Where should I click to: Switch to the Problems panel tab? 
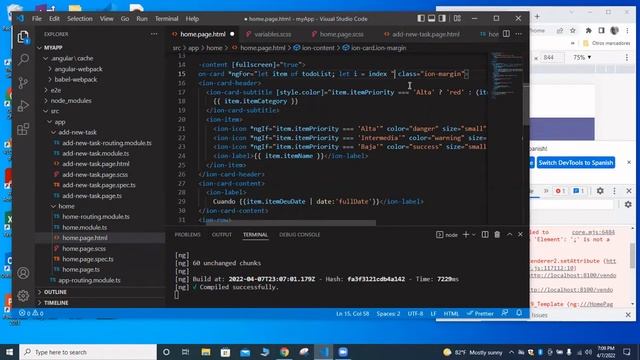point(187,235)
